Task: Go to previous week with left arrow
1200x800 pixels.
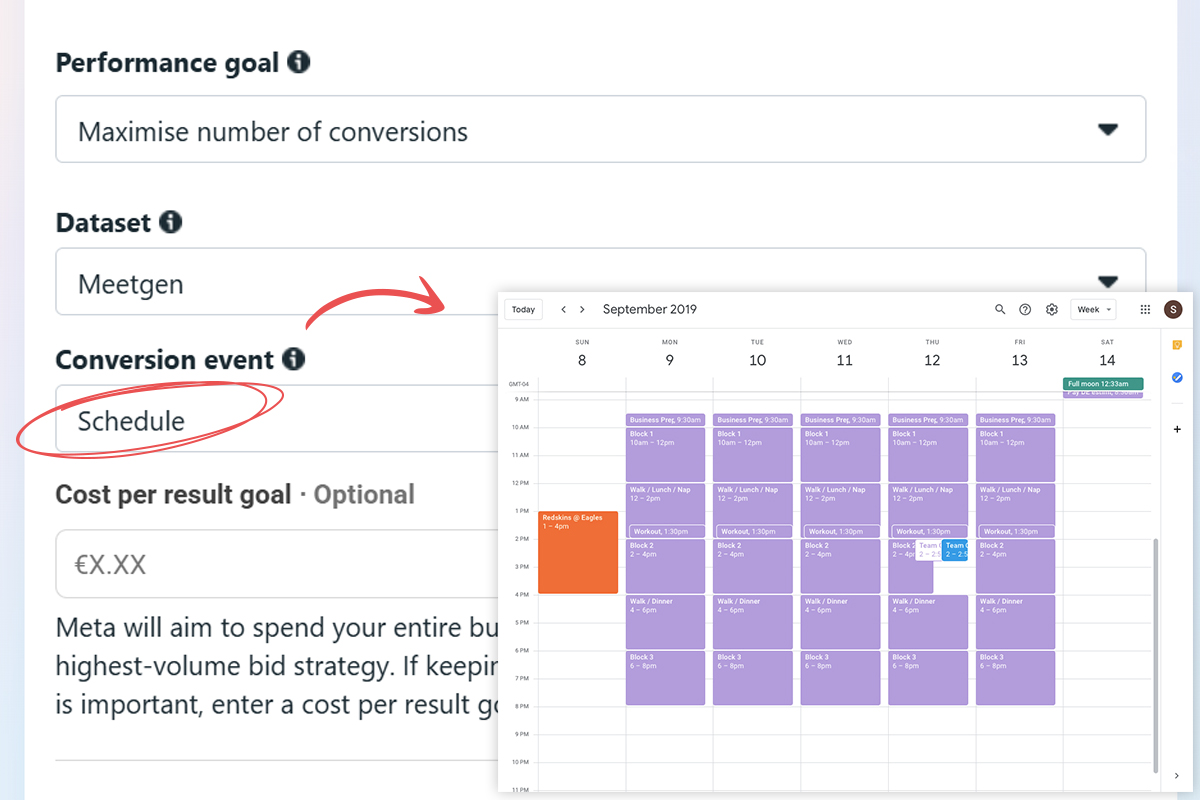Action: [x=564, y=310]
